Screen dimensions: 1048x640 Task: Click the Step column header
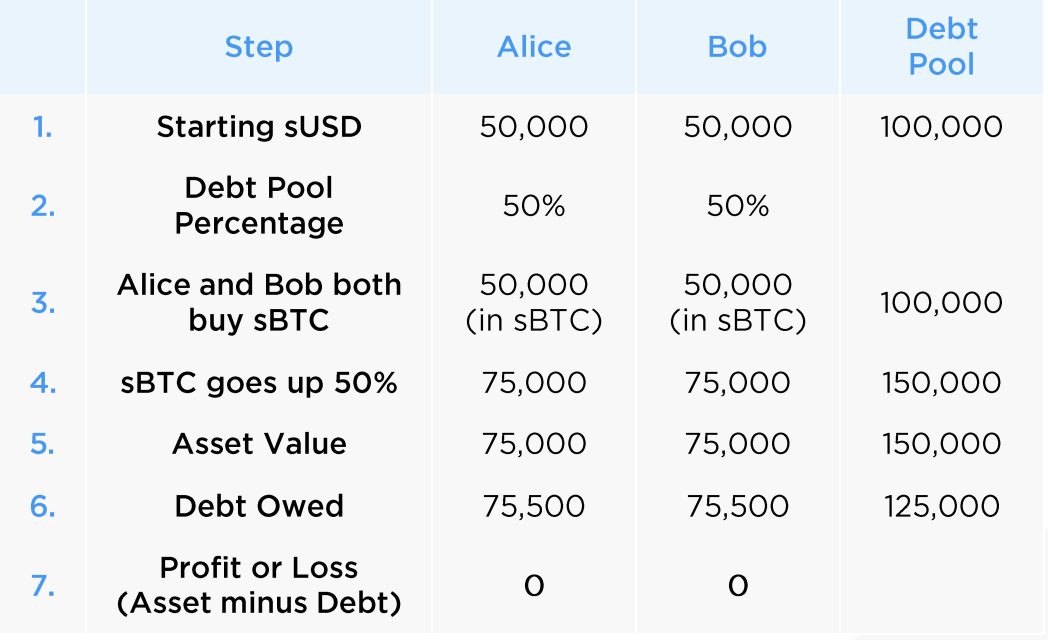click(259, 47)
